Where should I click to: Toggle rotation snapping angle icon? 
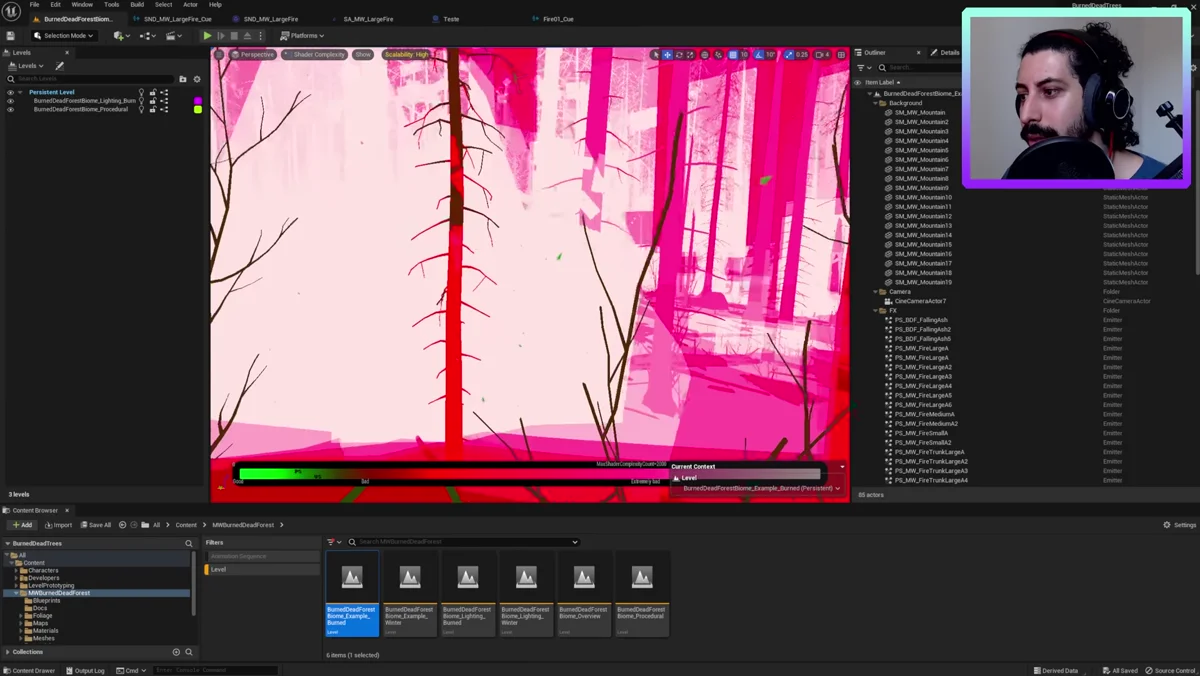[759, 54]
